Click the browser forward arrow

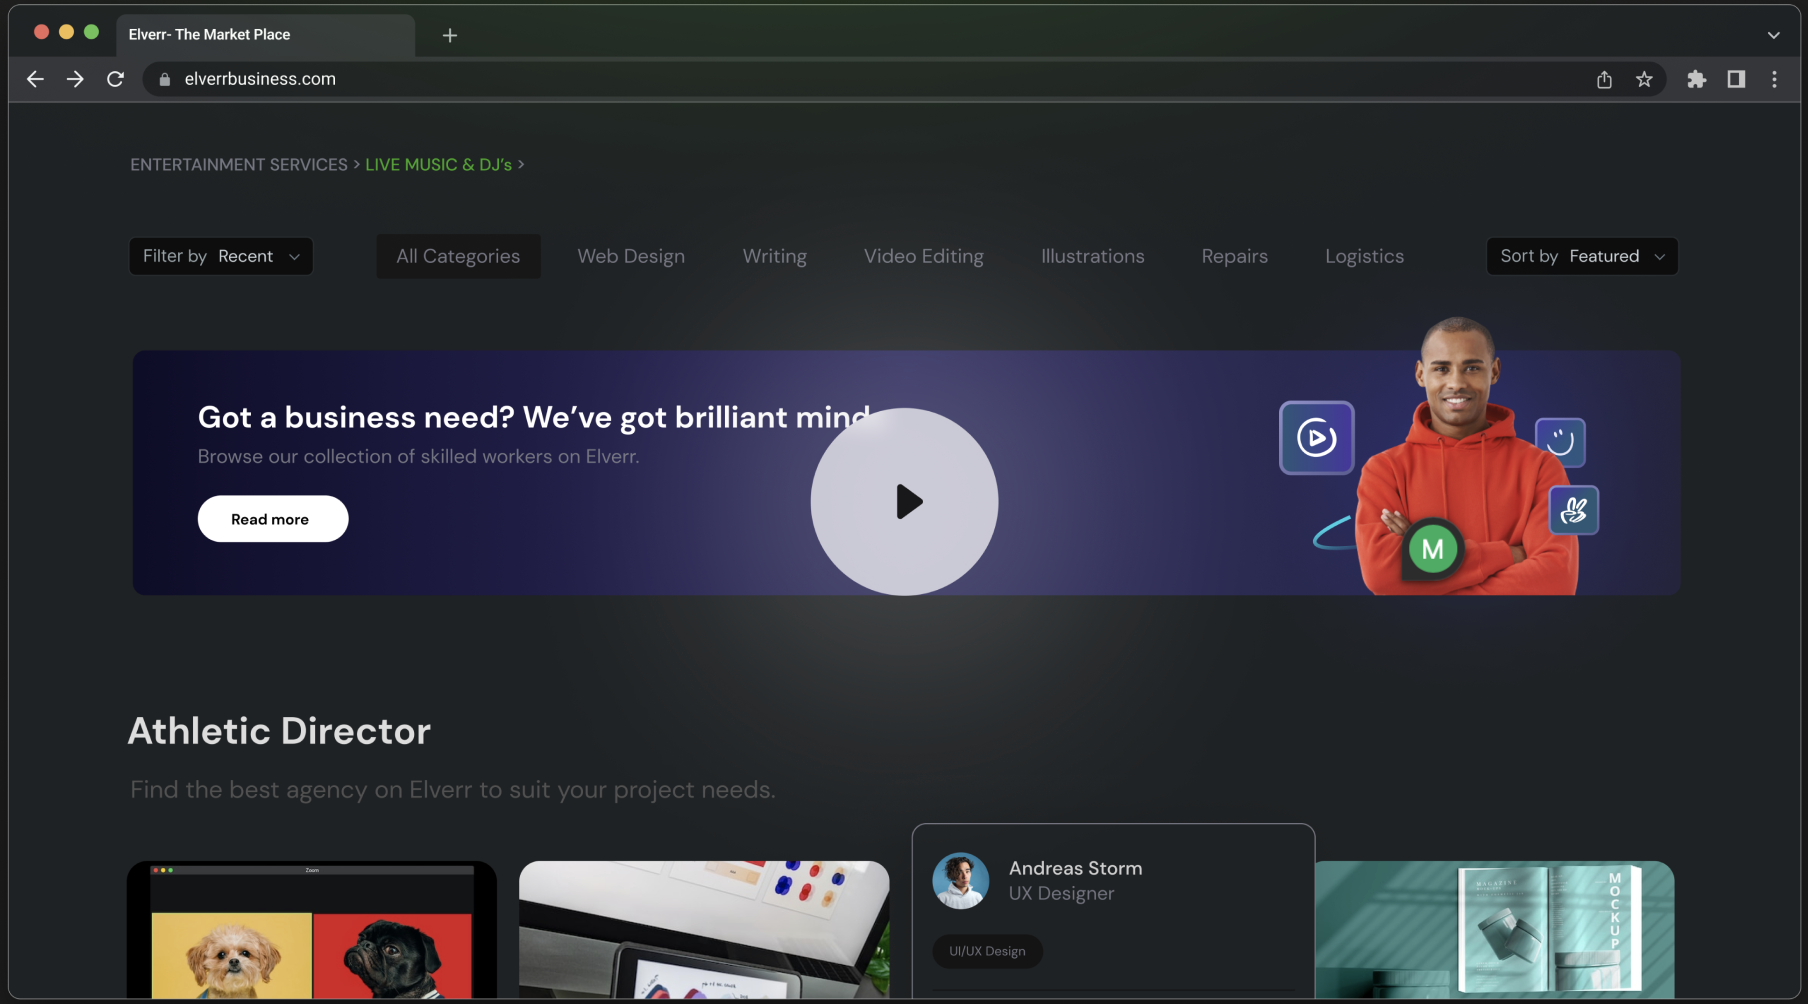[75, 79]
